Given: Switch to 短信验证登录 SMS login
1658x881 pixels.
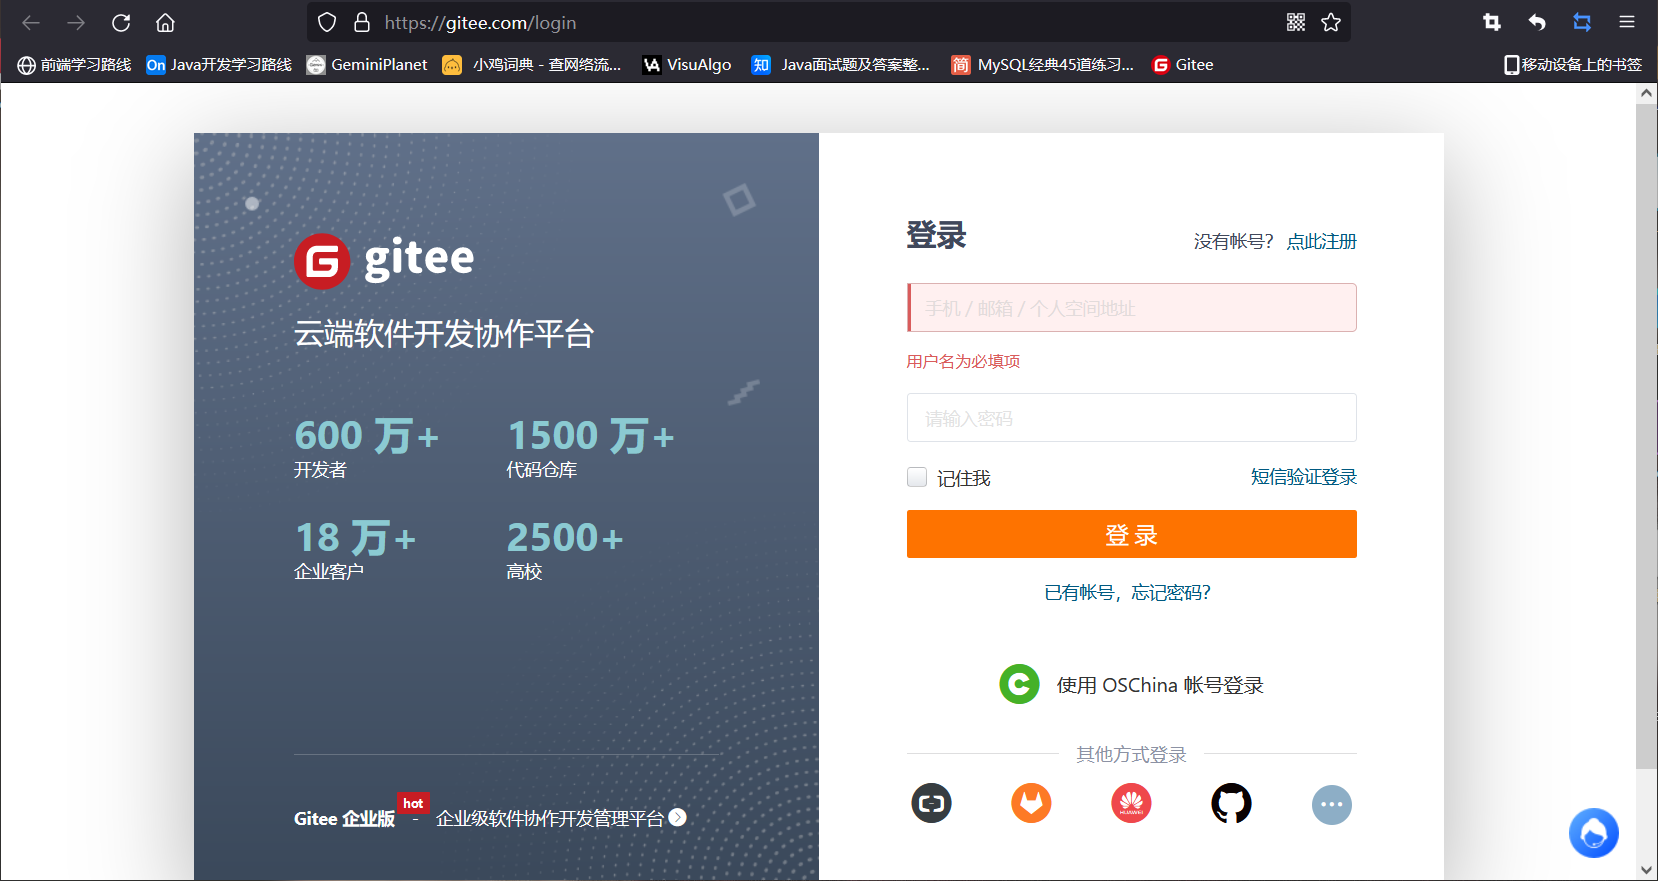Looking at the screenshot, I should click(1304, 477).
